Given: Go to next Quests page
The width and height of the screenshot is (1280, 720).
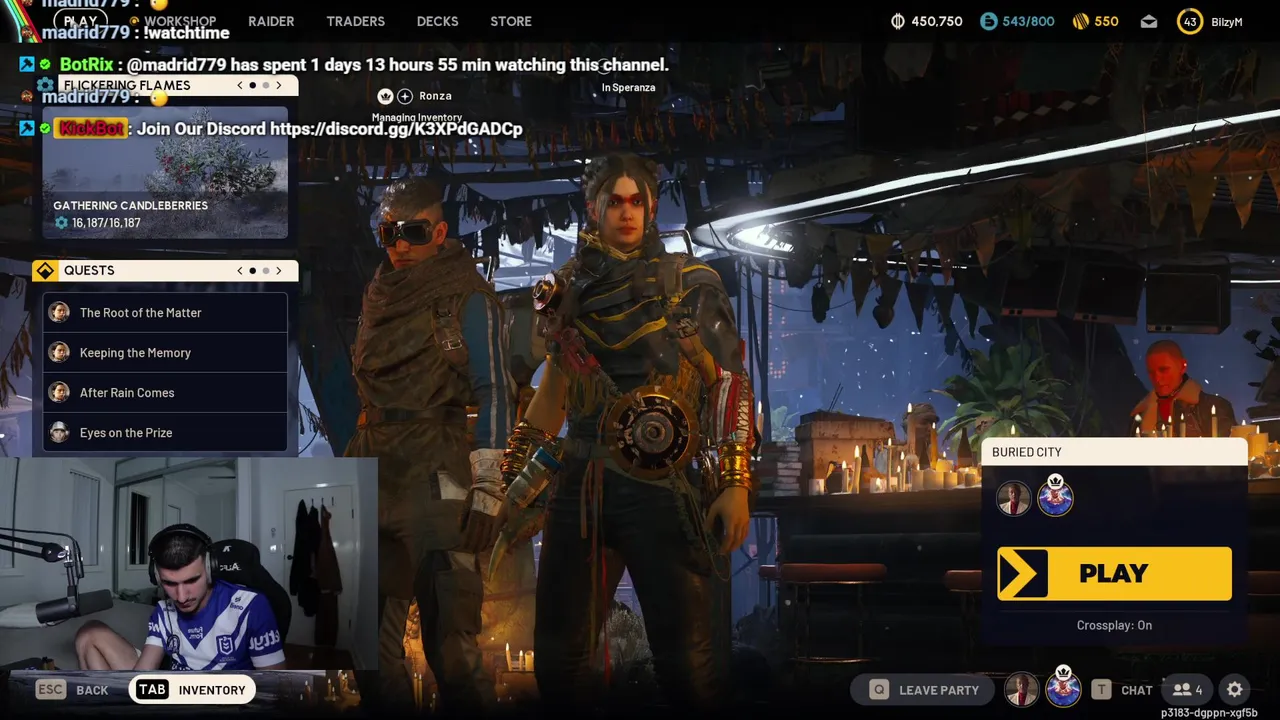Looking at the screenshot, I should pos(279,270).
